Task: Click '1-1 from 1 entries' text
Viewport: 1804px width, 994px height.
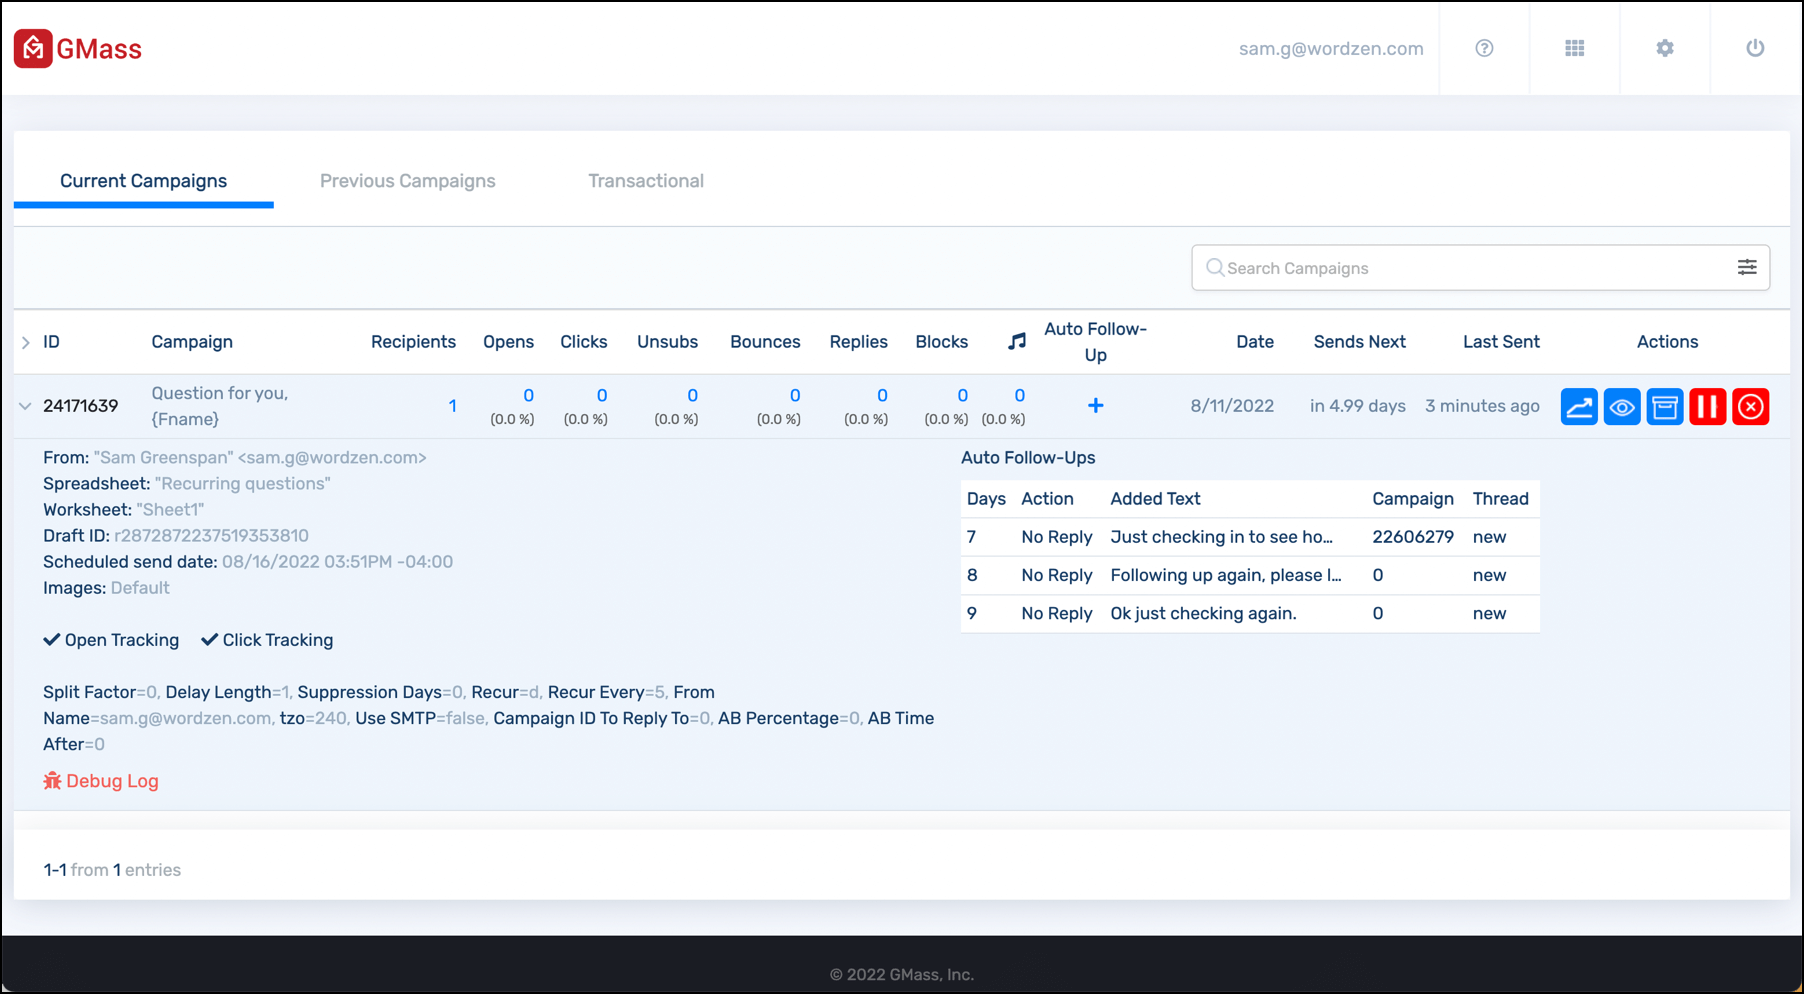Action: coord(112,870)
